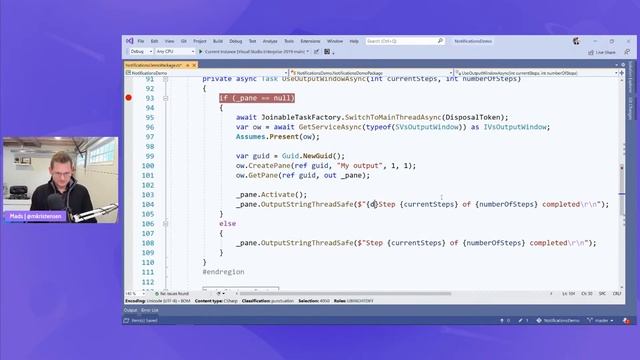Open the Build menu
Viewport: 640px width, 360px height.
click(x=218, y=41)
